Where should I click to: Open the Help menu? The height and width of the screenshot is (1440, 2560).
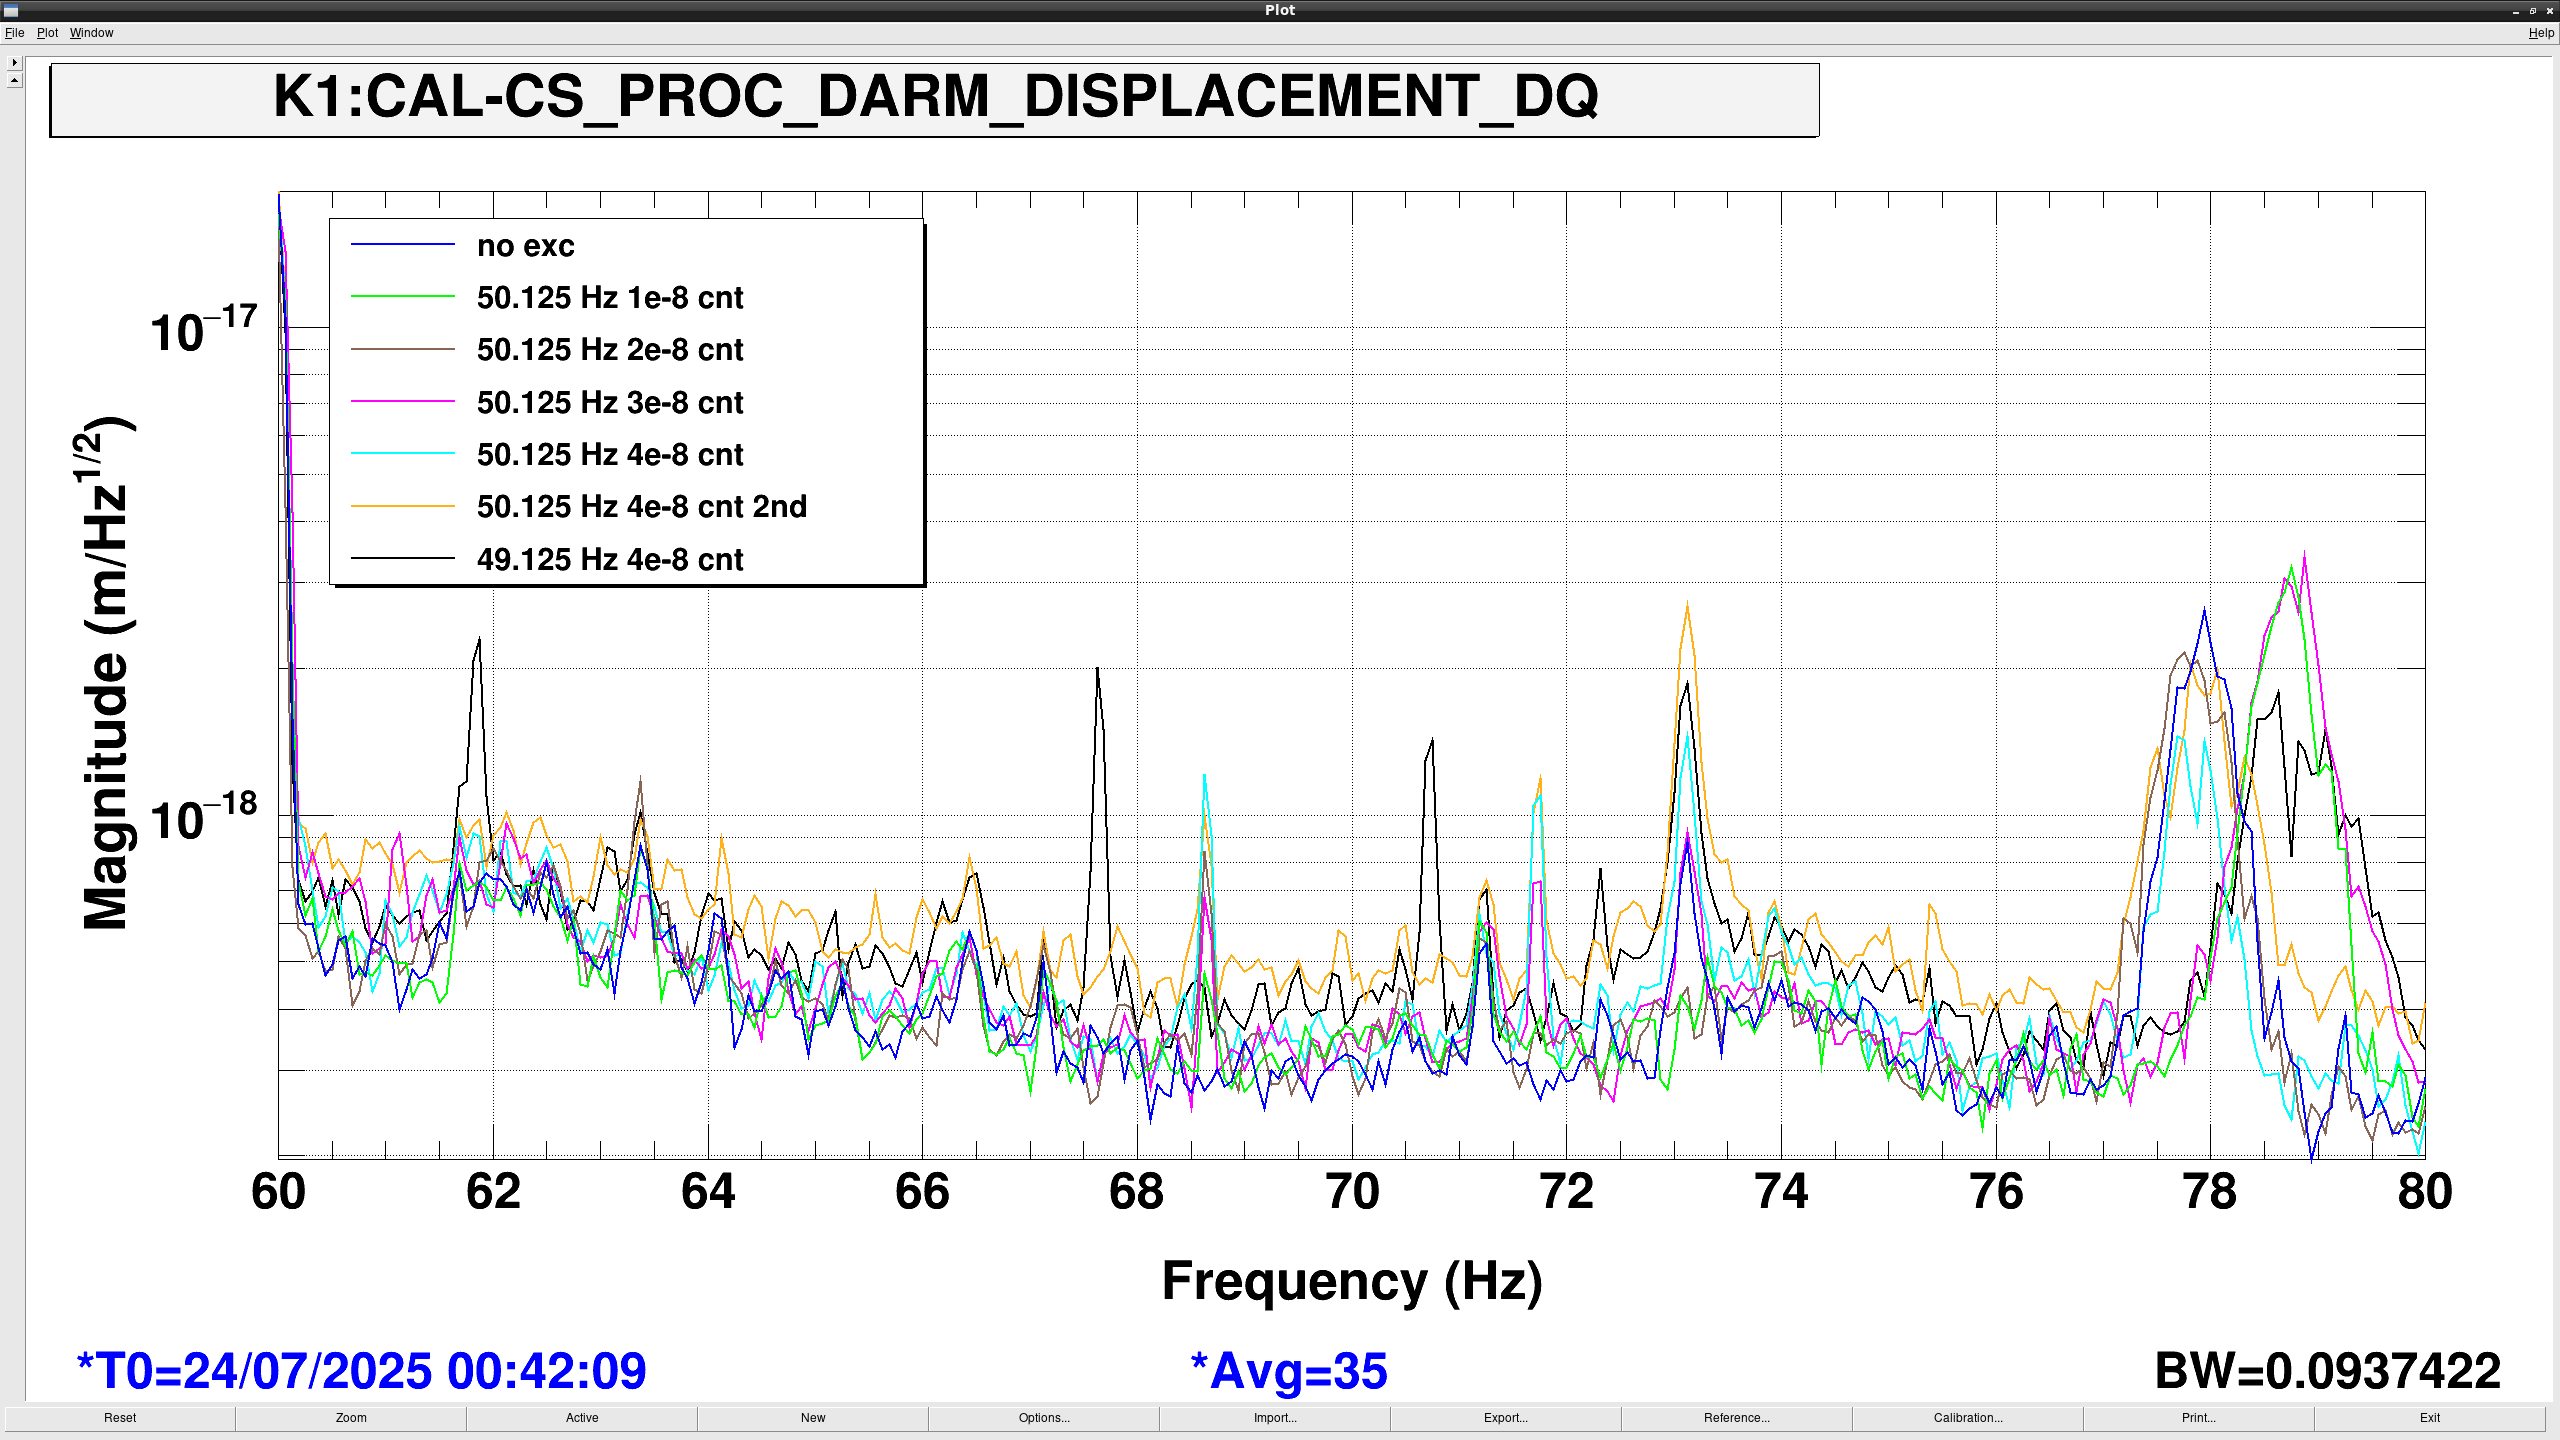click(2541, 33)
